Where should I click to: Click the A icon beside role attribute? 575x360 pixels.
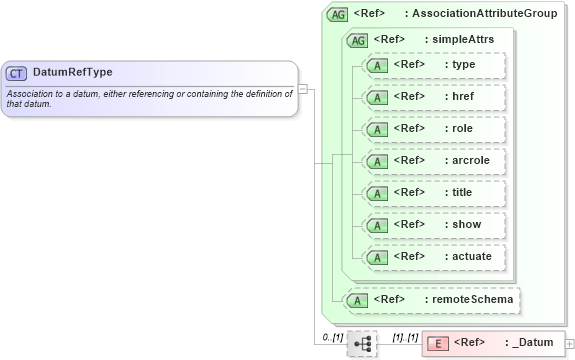click(x=377, y=129)
